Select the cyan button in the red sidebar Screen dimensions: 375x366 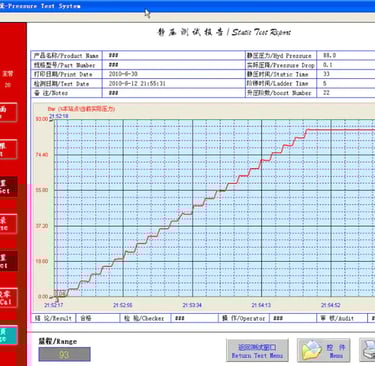(x=8, y=335)
